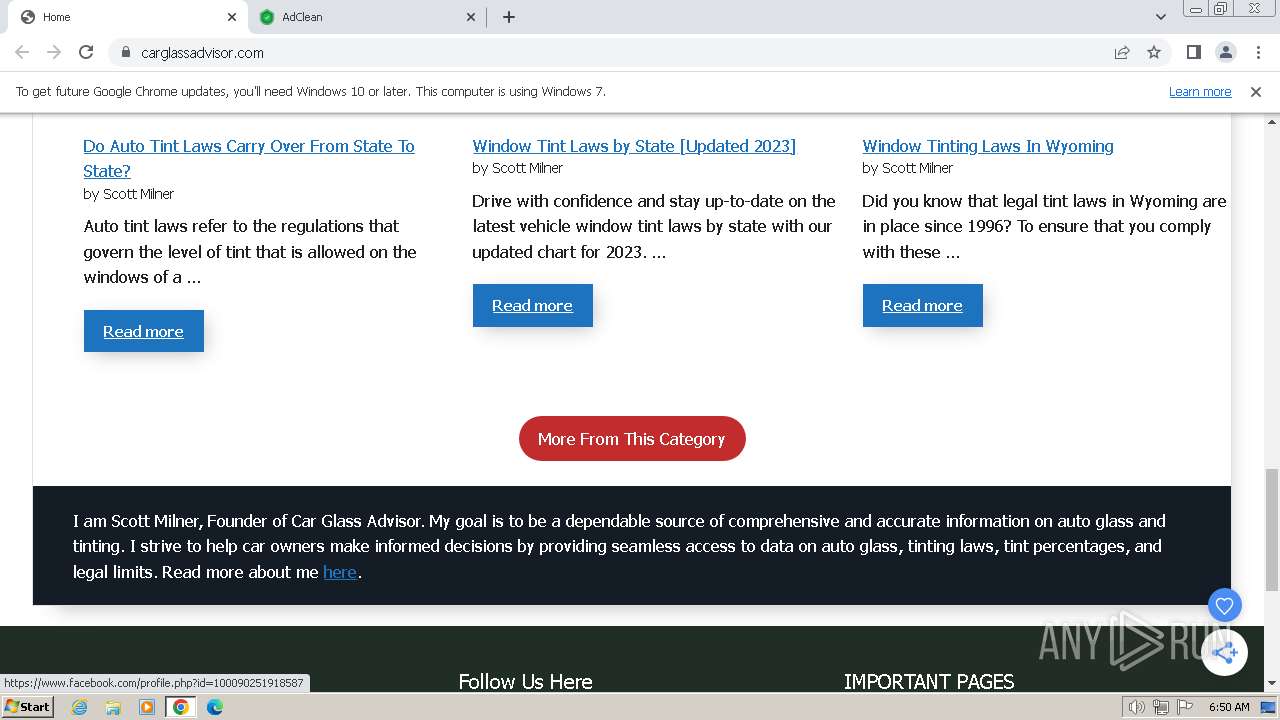
Task: Launch Internet Explorer from taskbar
Action: click(80, 707)
